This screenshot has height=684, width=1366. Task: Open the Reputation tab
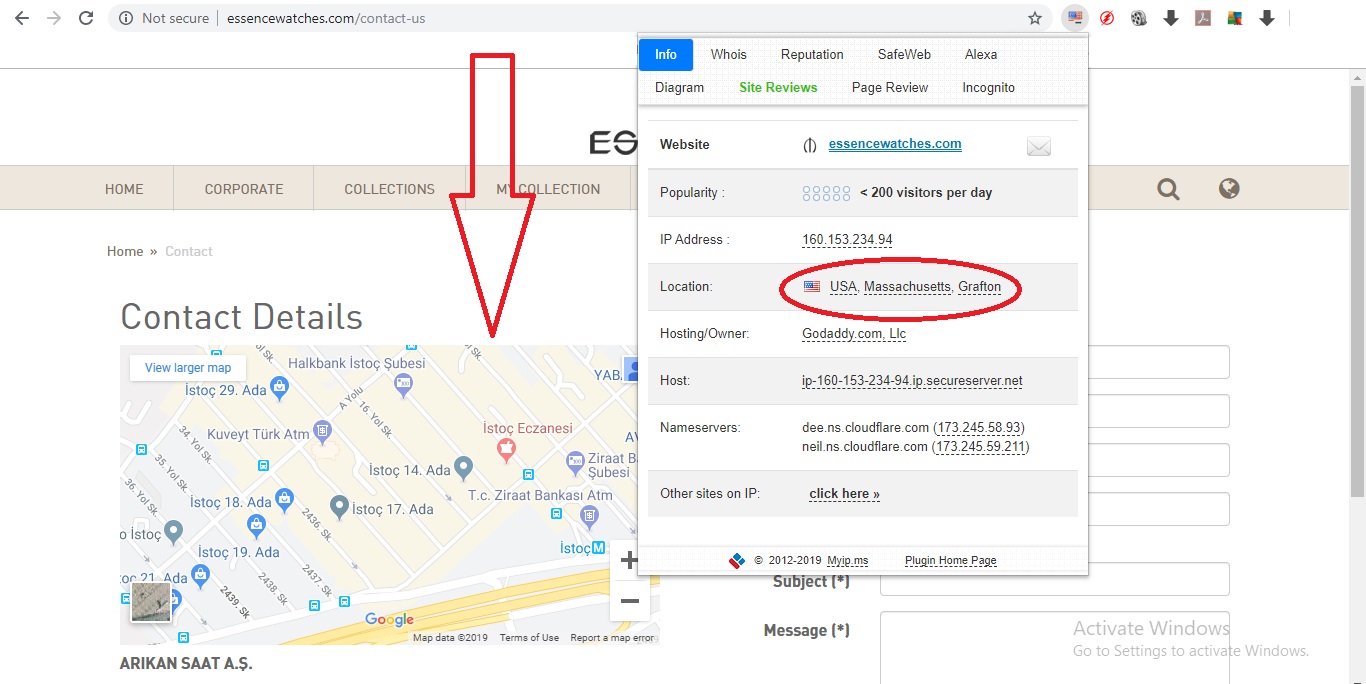click(812, 54)
